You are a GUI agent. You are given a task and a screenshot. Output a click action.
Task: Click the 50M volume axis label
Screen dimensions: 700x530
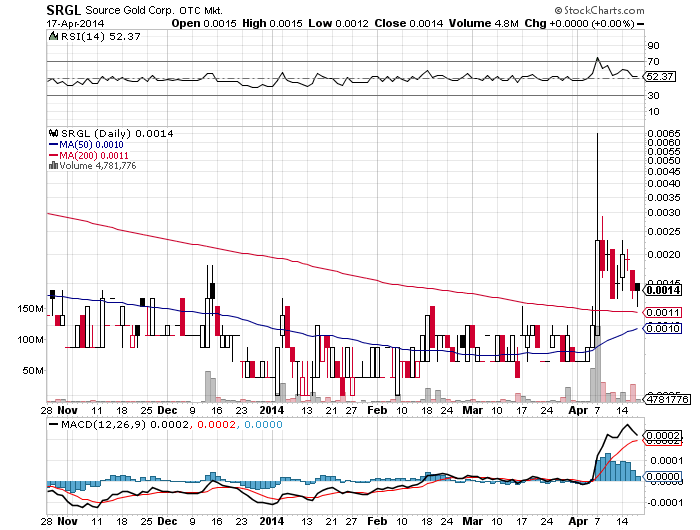[33, 371]
